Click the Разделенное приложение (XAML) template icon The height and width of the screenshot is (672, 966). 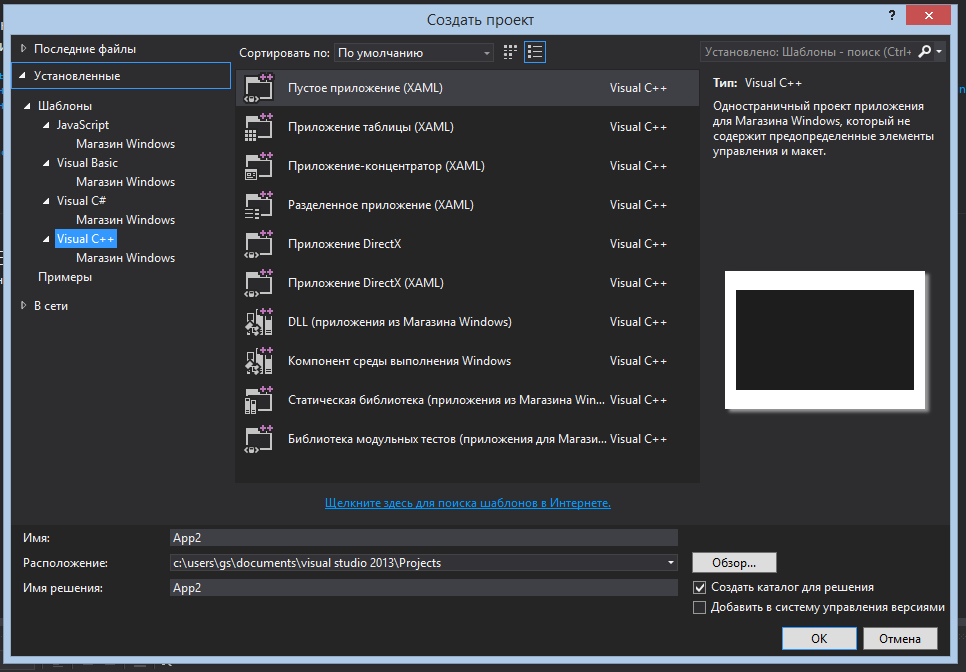pos(259,205)
